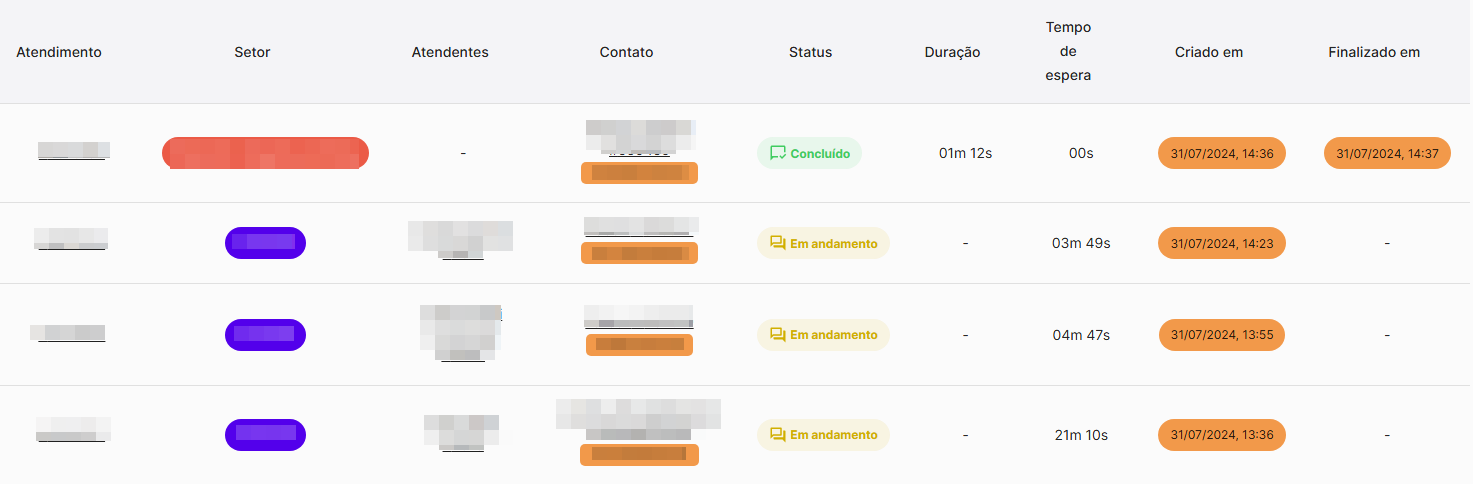
Task: Click created date badge 31/07/2024, 14:23
Action: click(x=1221, y=243)
